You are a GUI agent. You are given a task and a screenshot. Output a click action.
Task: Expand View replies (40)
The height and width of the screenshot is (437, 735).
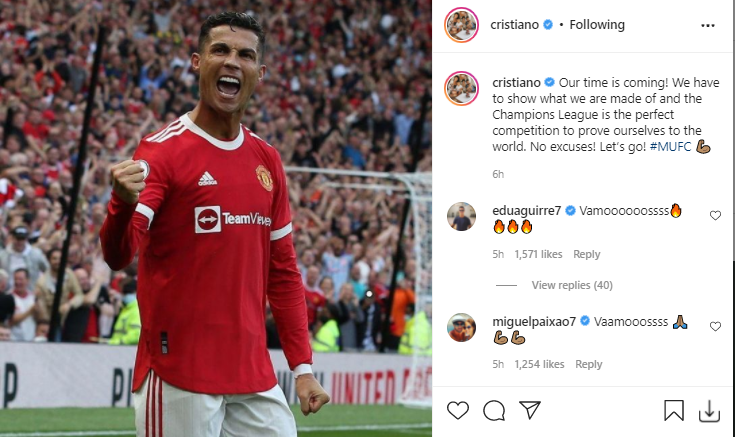[572, 285]
